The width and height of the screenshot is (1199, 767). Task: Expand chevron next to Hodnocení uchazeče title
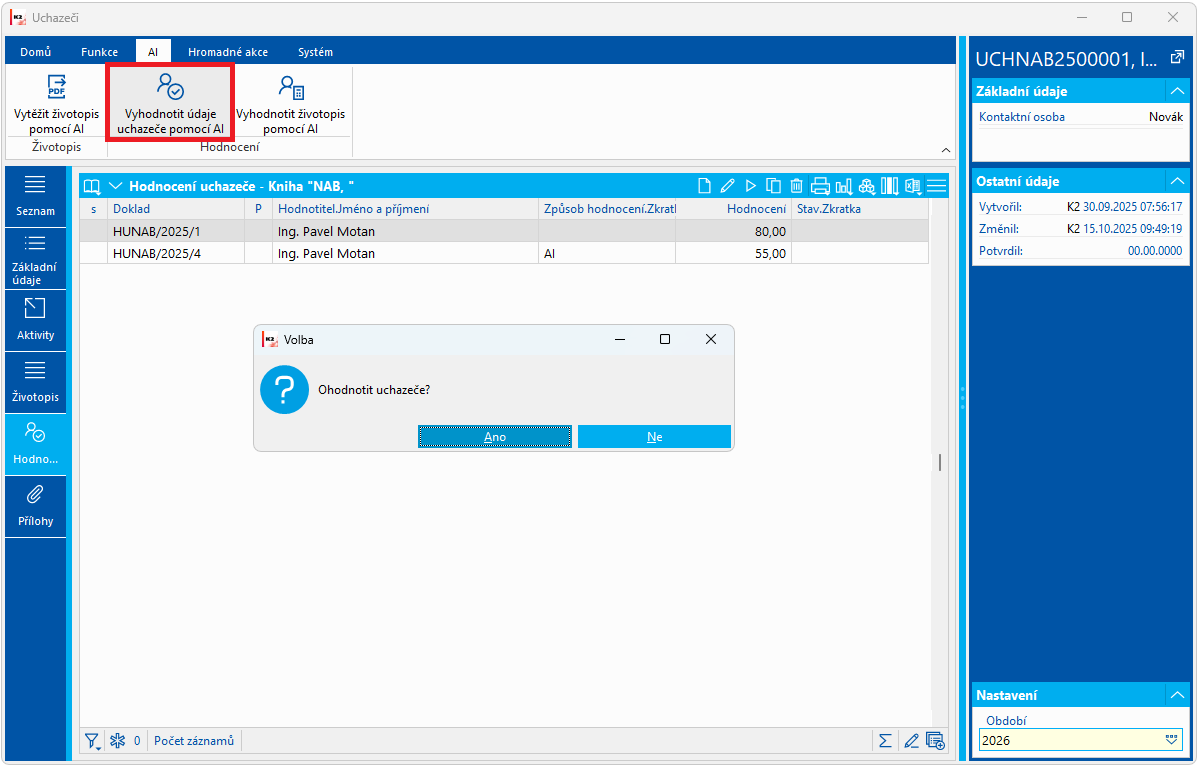[x=115, y=186]
